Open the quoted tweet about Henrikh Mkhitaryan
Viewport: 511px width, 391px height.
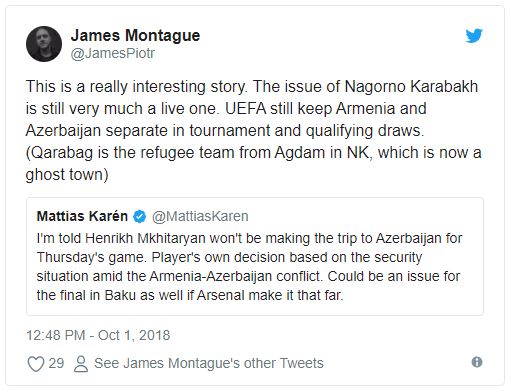click(255, 256)
